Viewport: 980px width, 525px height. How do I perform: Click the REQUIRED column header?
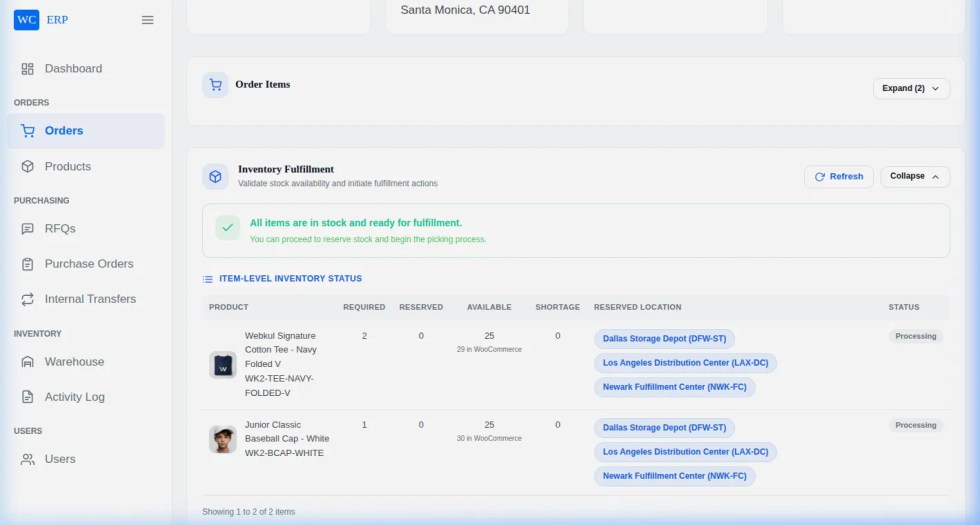pyautogui.click(x=364, y=308)
